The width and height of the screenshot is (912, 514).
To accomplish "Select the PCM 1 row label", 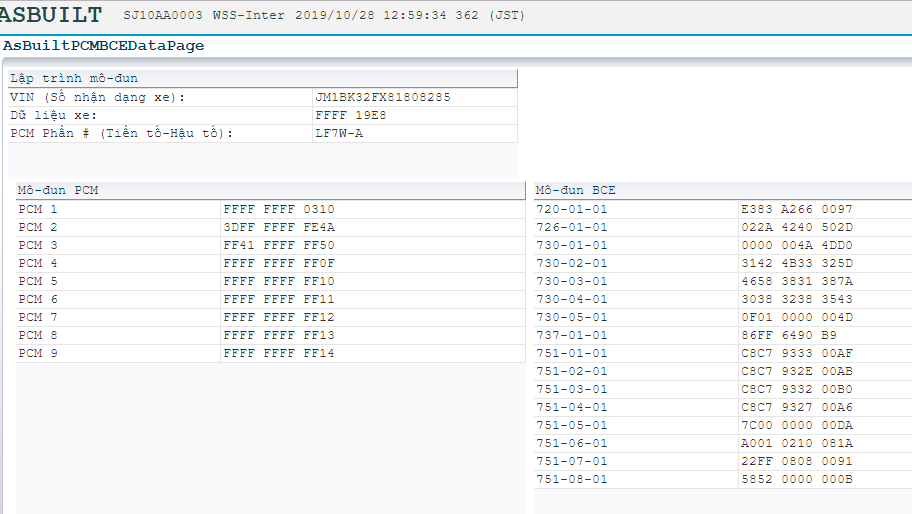I will coord(38,209).
